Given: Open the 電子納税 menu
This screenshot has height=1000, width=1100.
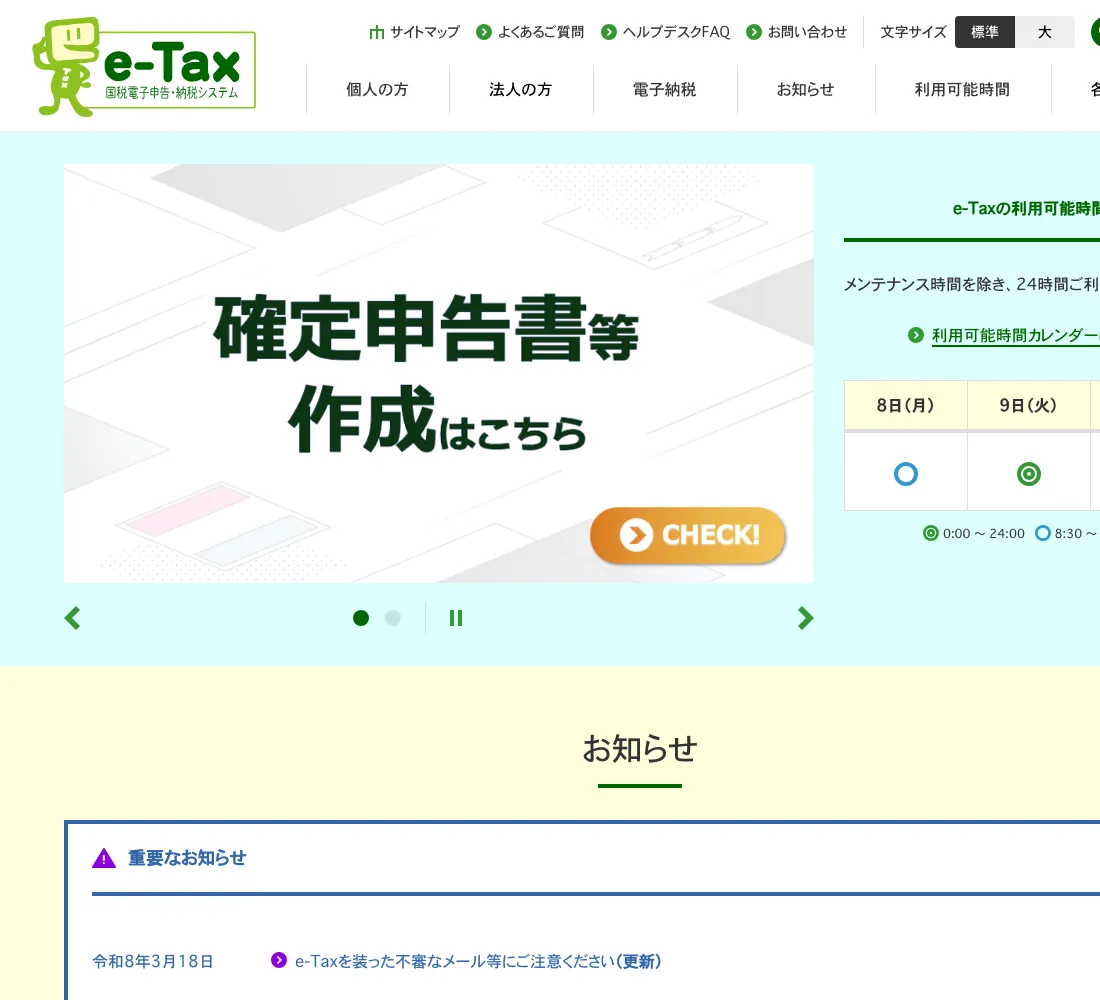Looking at the screenshot, I should [x=664, y=89].
